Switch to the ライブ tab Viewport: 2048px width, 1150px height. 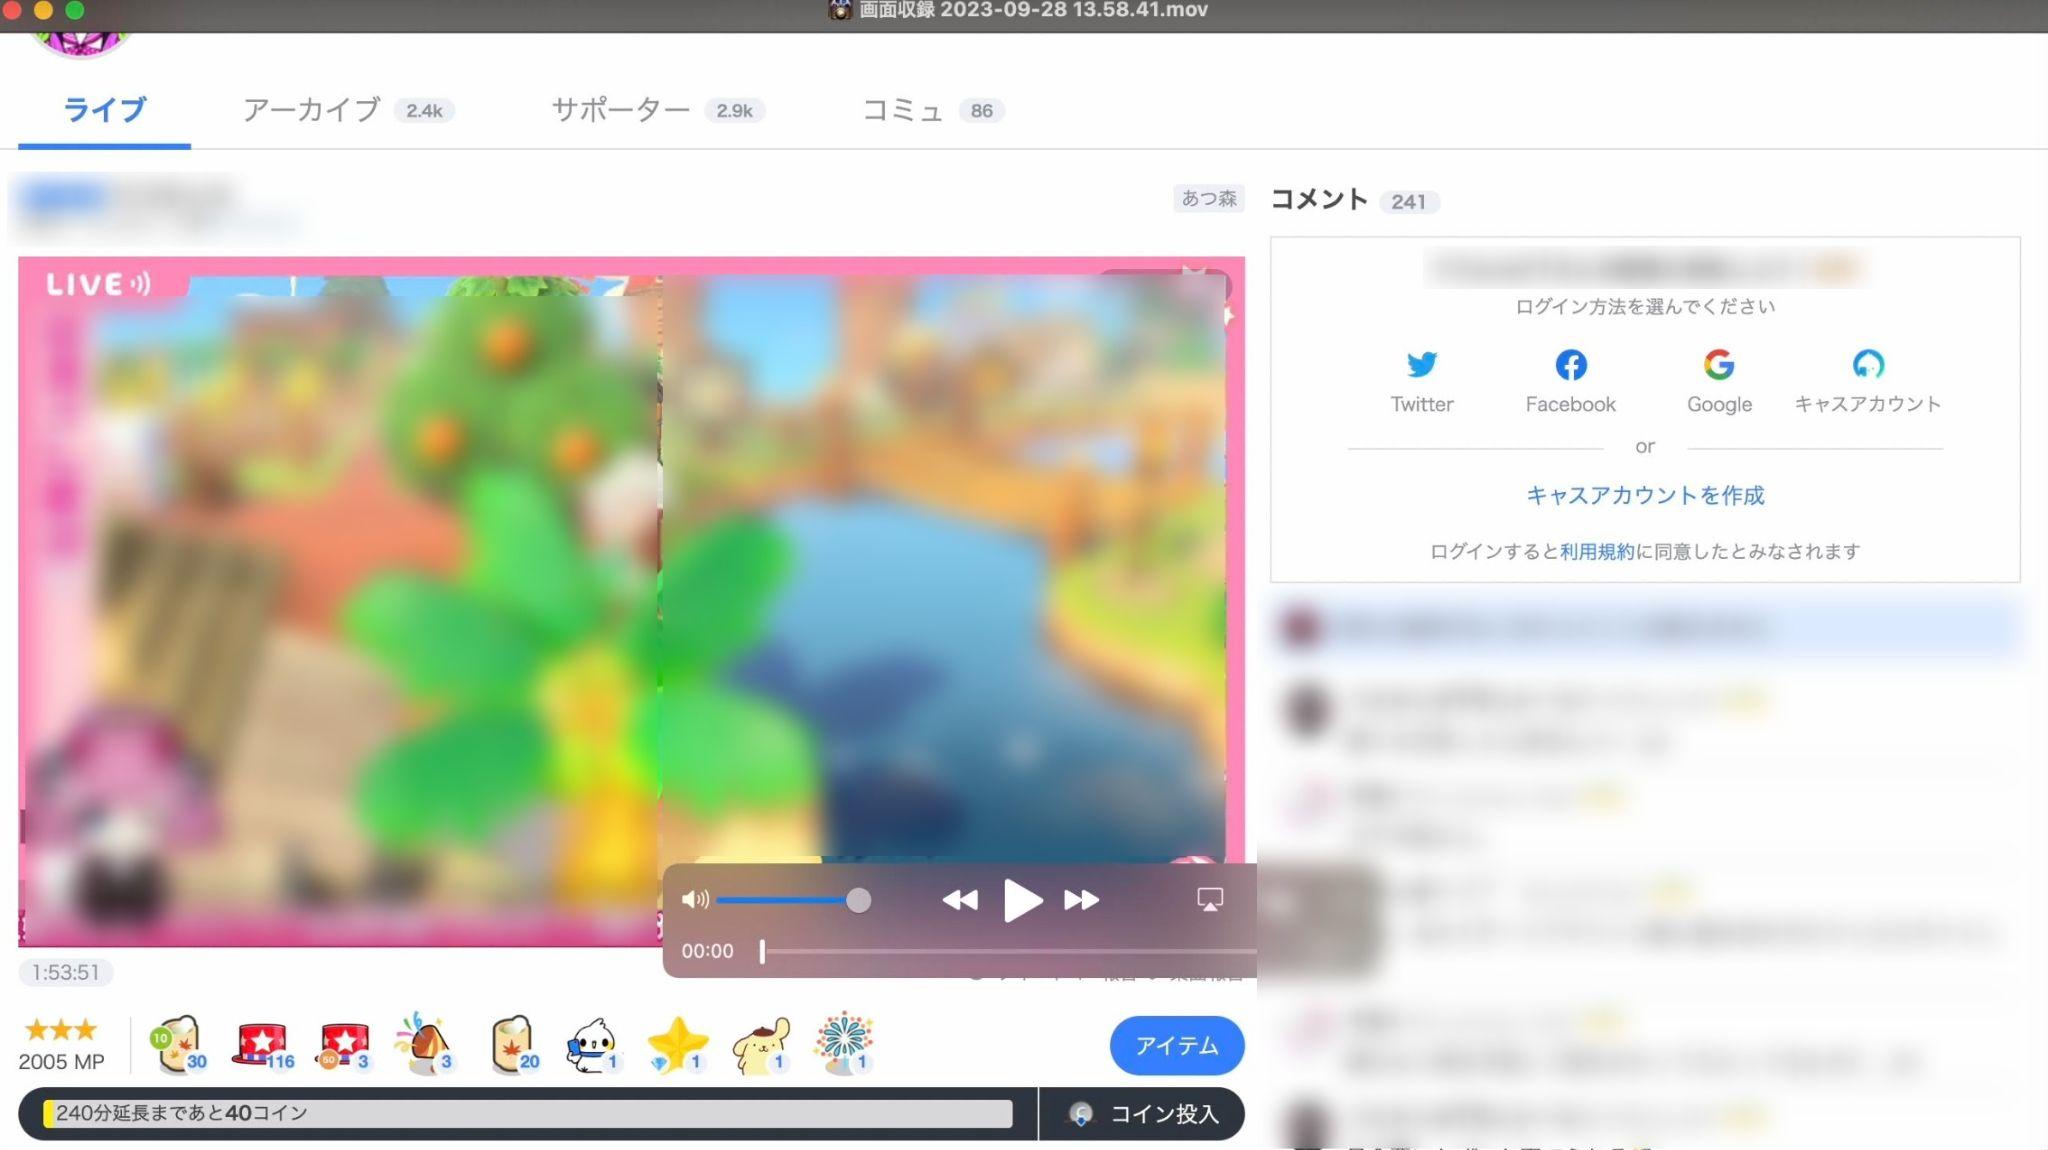(104, 110)
